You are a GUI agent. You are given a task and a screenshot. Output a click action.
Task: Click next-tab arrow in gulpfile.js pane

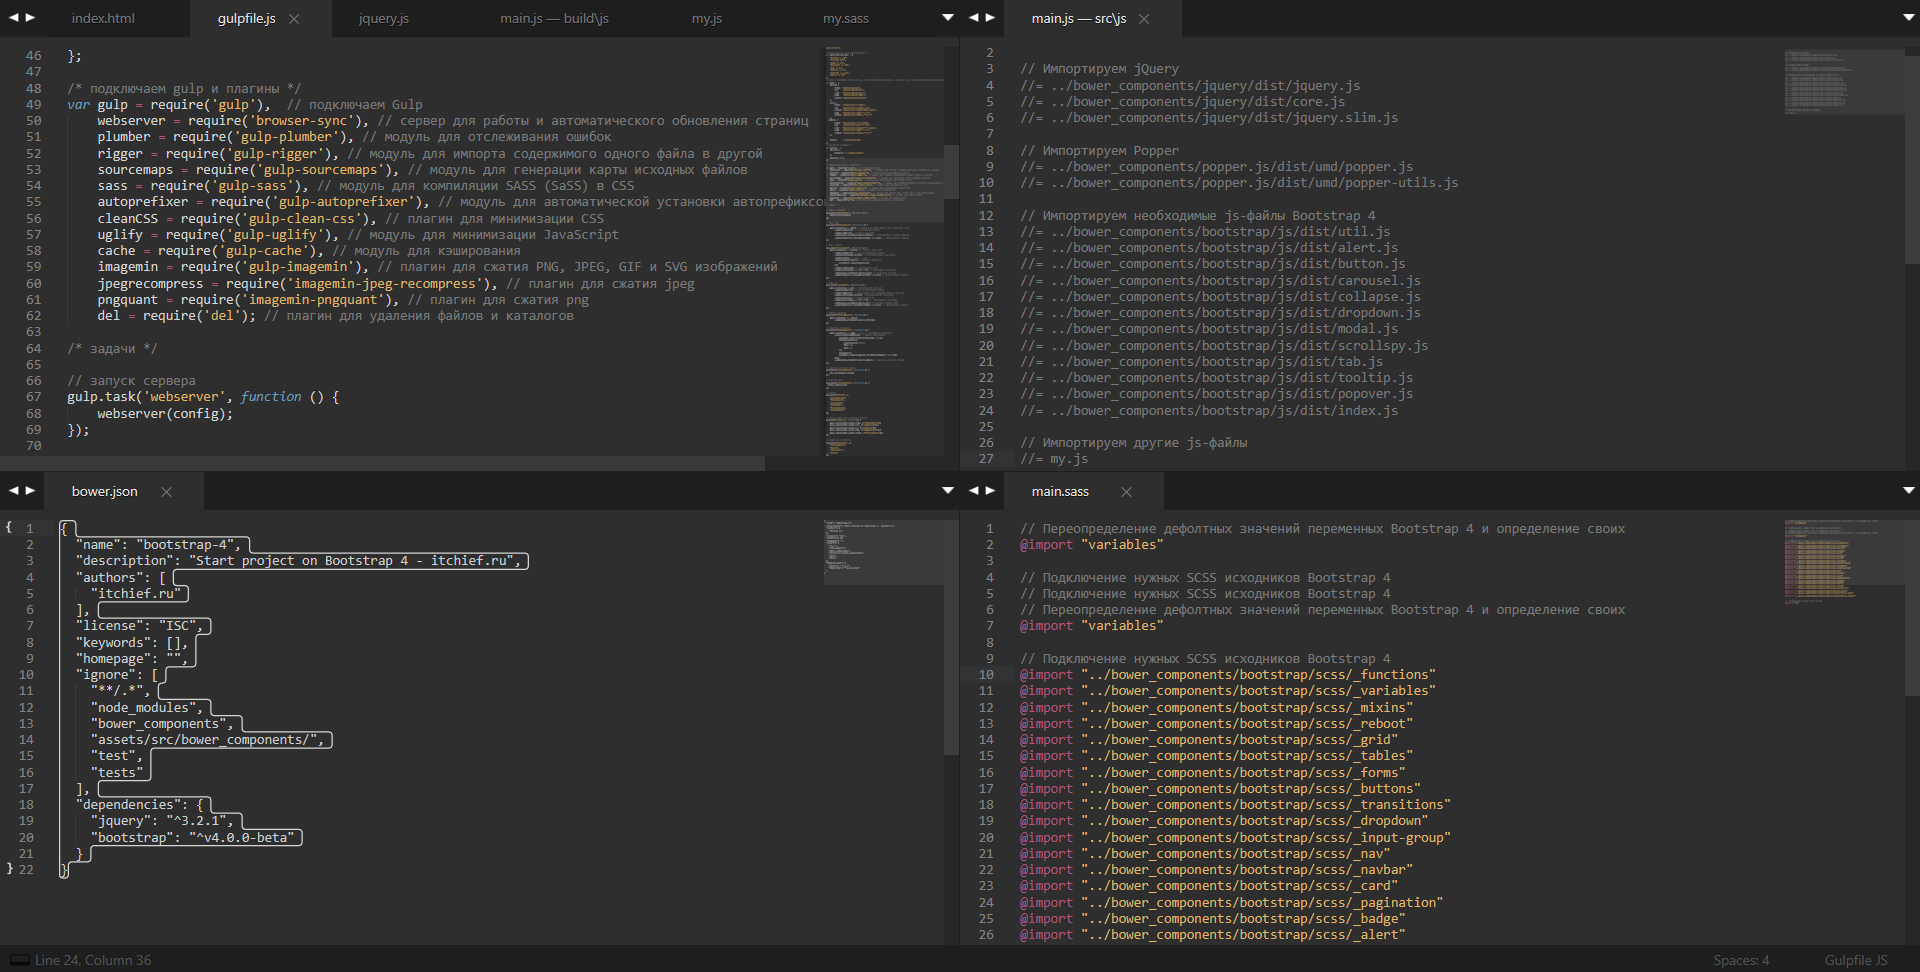tap(30, 18)
